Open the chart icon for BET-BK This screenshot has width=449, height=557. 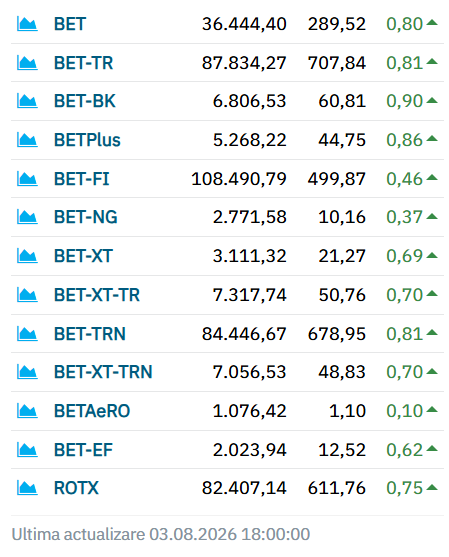[x=27, y=101]
